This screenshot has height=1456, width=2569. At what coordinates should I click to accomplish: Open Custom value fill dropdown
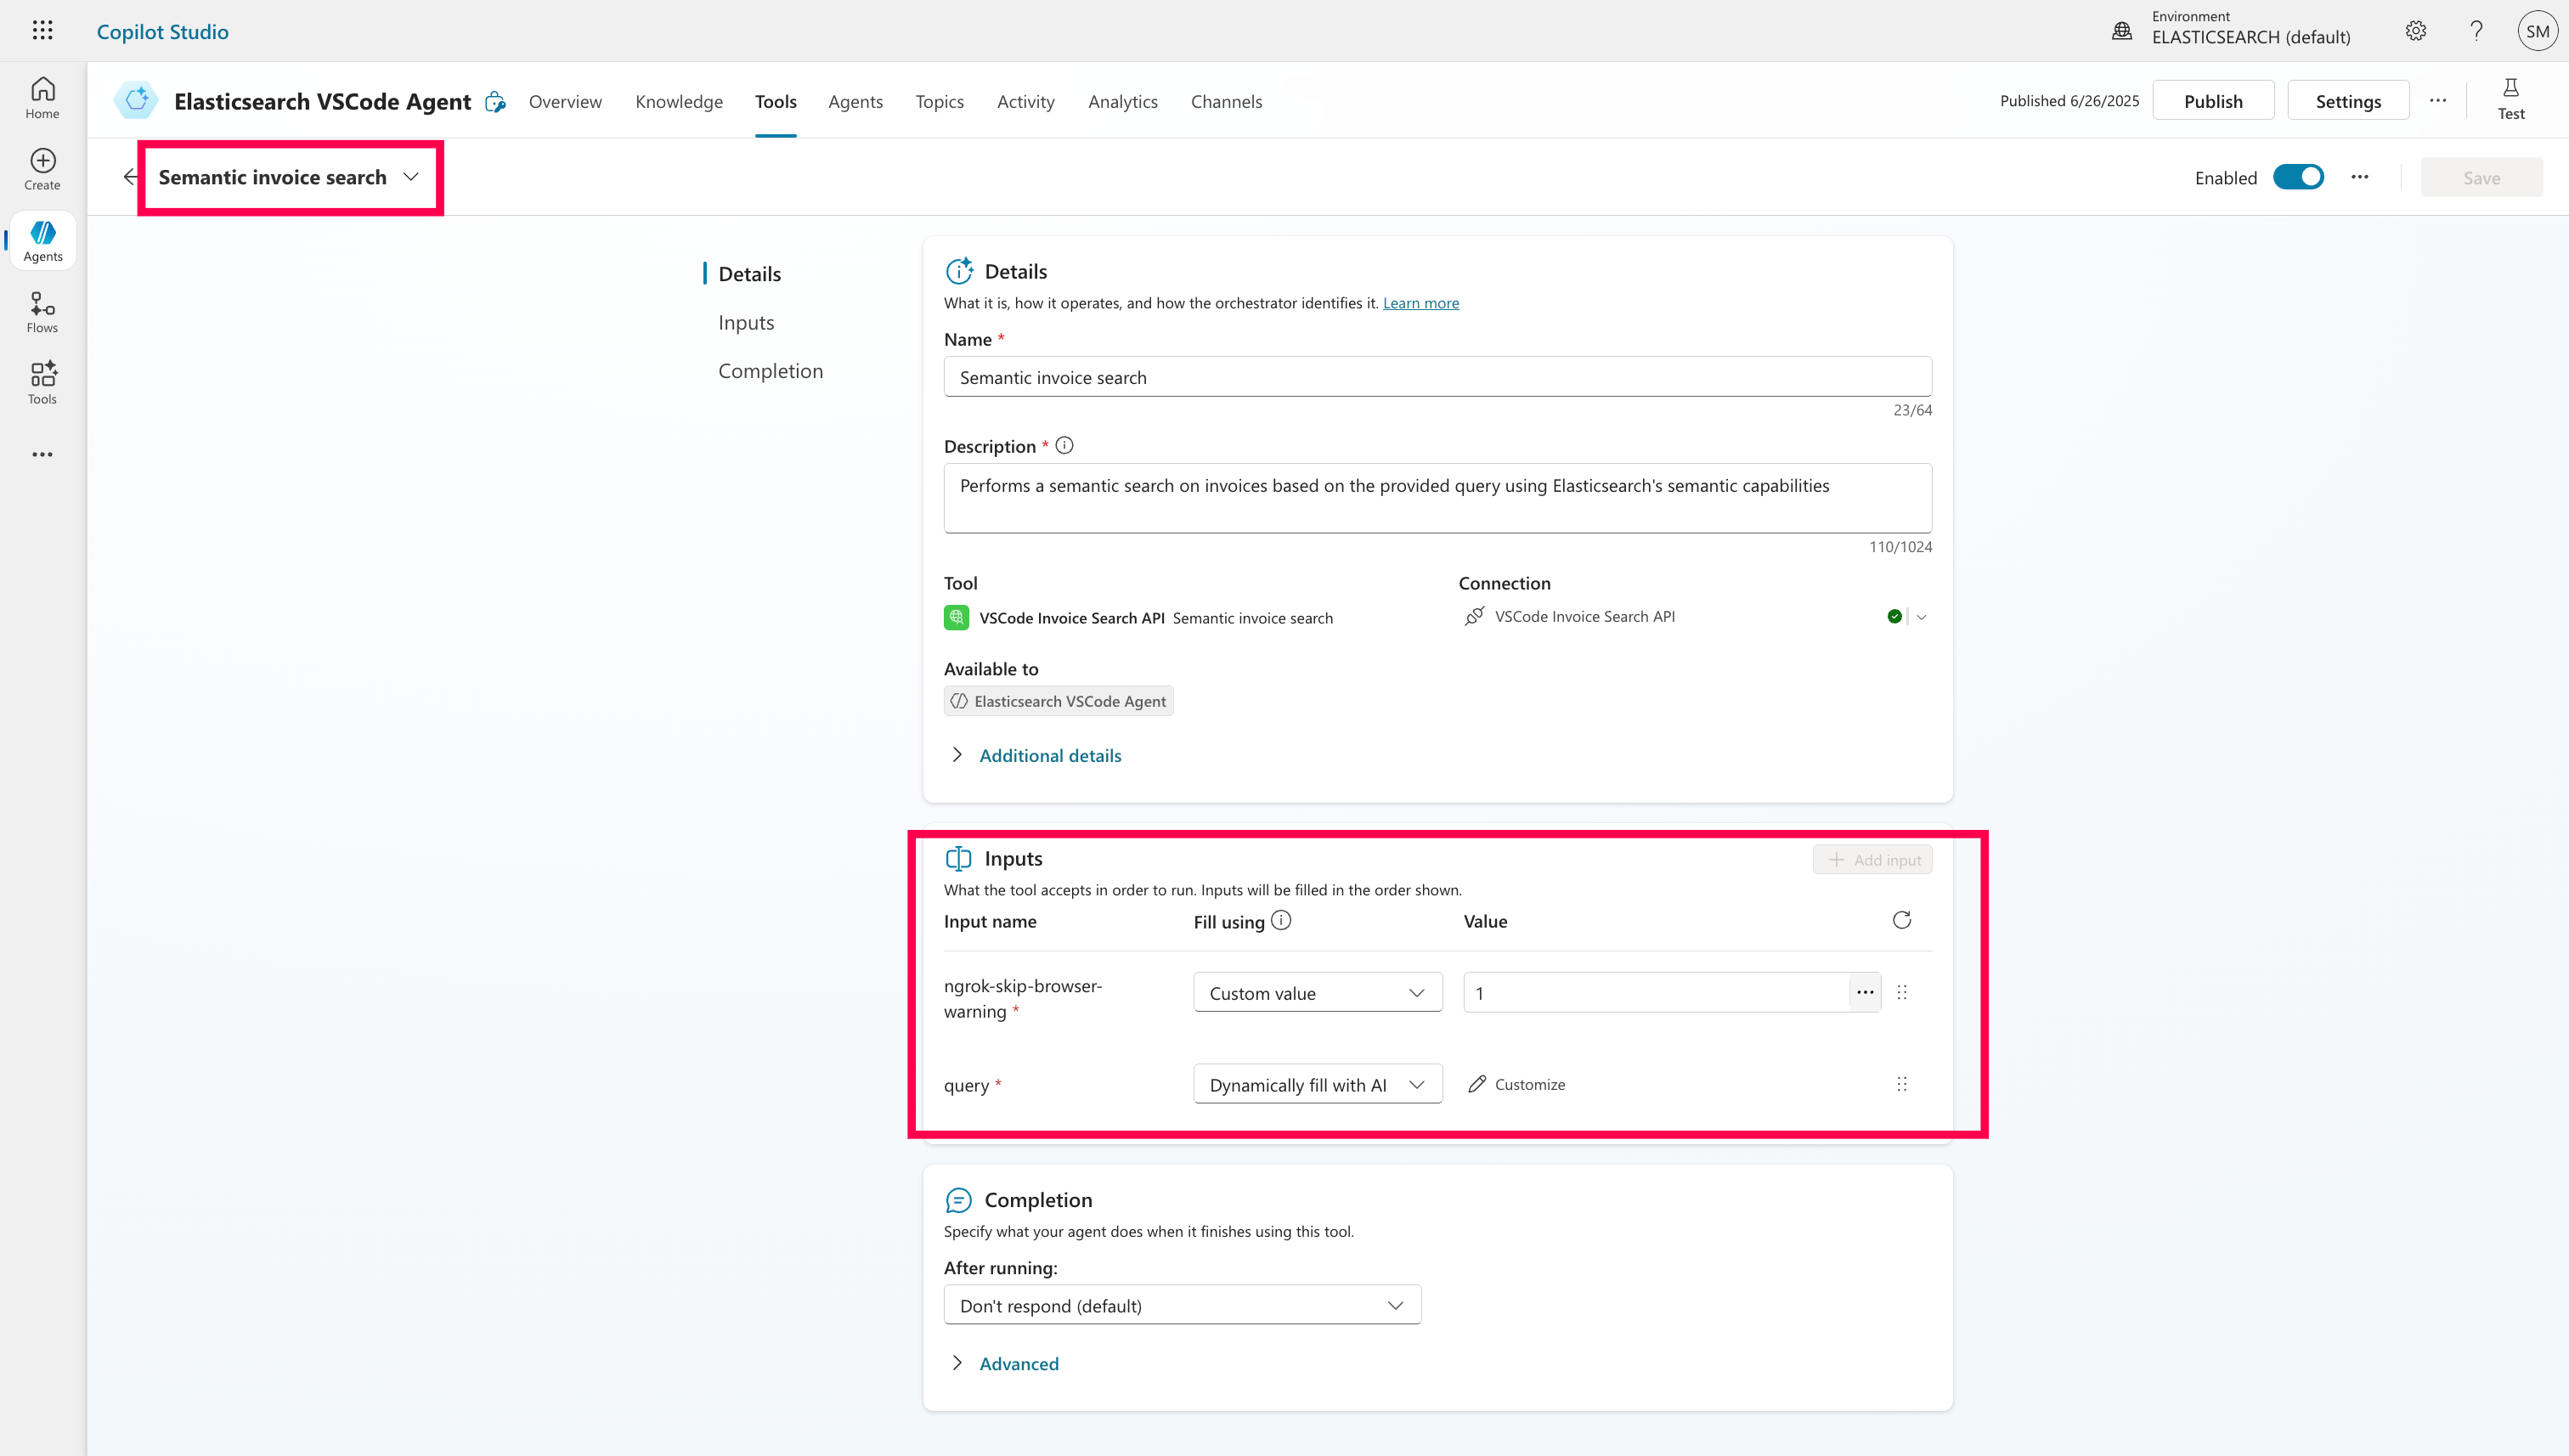click(1317, 992)
